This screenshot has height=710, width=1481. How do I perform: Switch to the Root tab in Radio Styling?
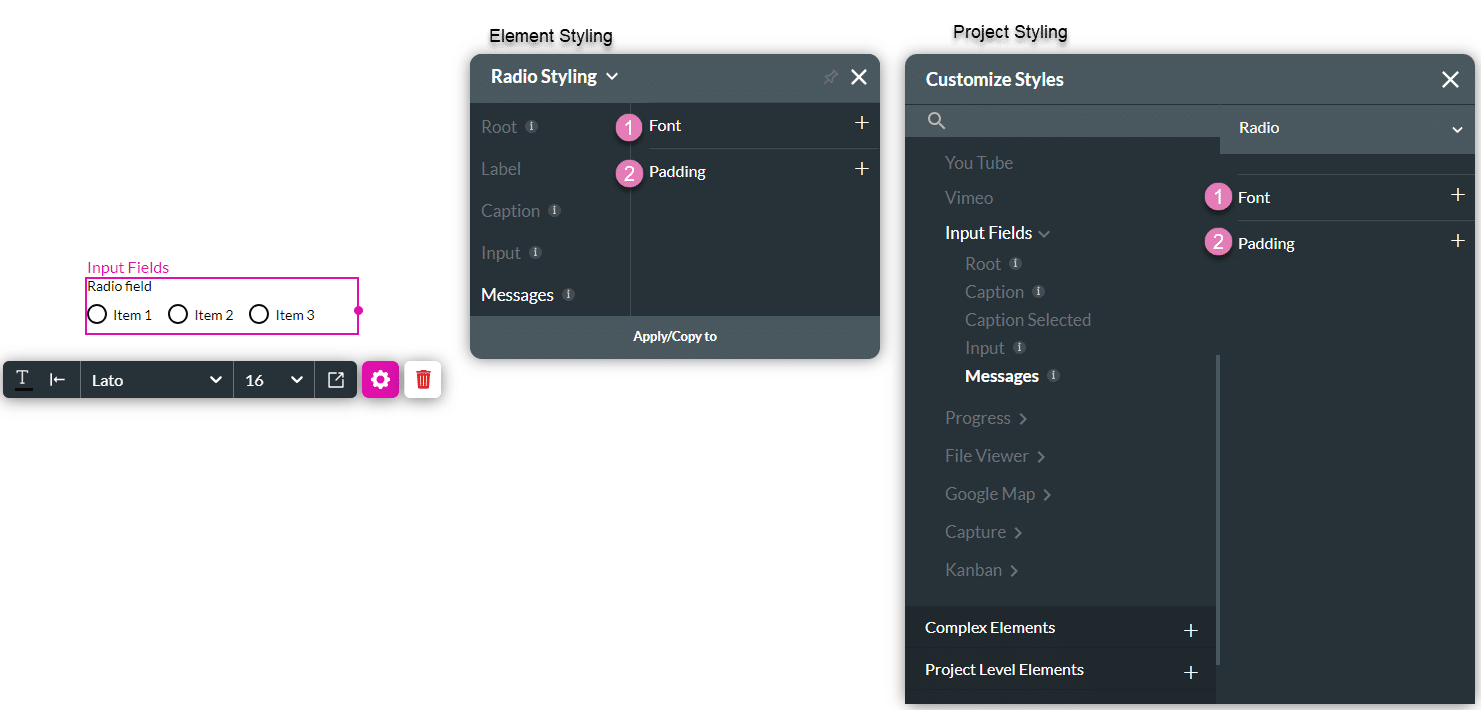click(500, 126)
